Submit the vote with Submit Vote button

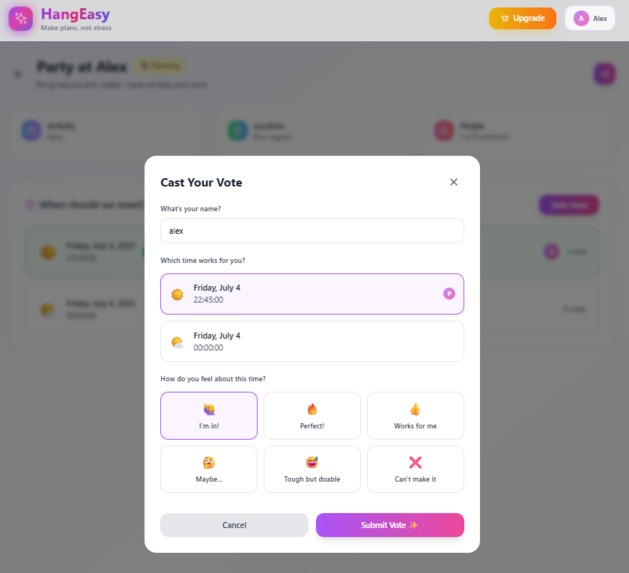coord(390,525)
